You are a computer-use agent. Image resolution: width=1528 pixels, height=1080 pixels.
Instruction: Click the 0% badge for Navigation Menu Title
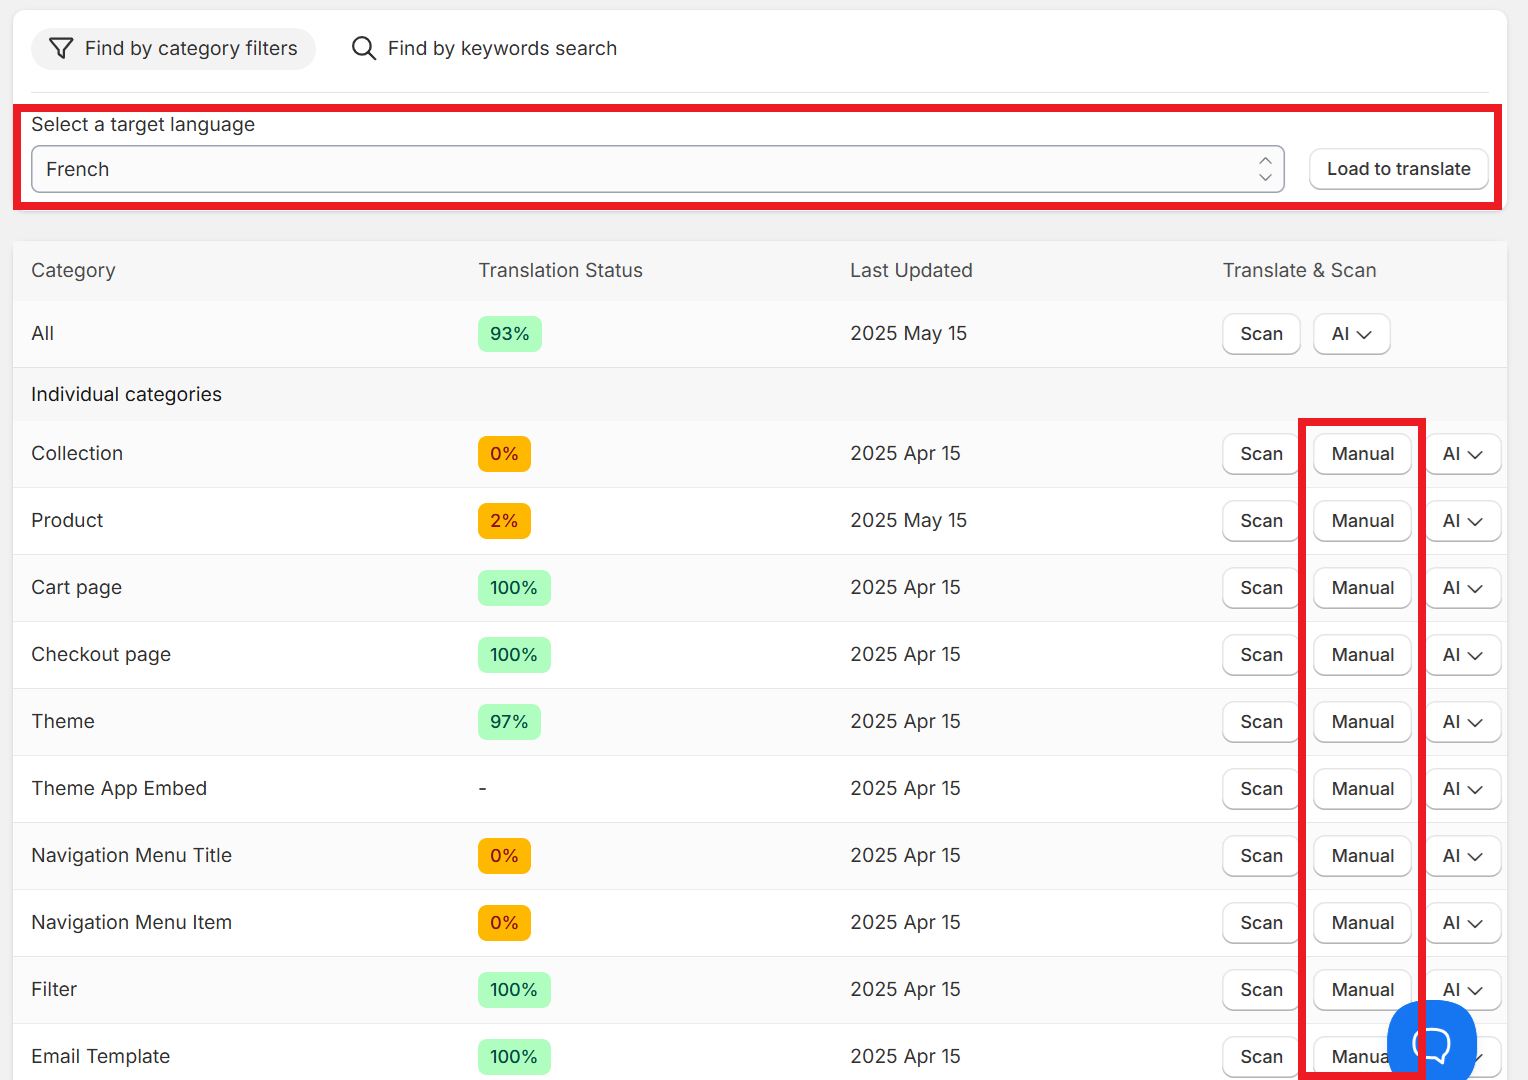[x=504, y=856]
